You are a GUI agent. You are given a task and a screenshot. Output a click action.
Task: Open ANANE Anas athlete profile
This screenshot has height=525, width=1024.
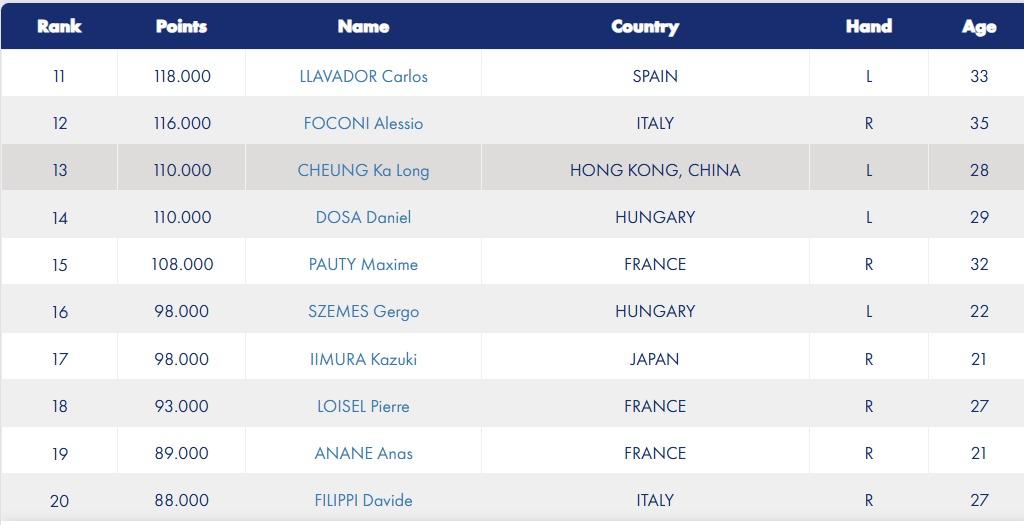363,453
